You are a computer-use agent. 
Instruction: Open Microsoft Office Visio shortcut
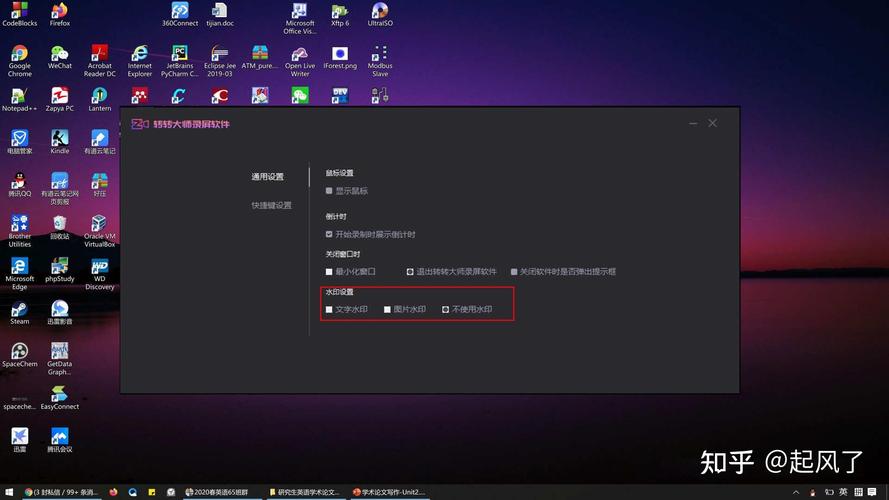[300, 18]
